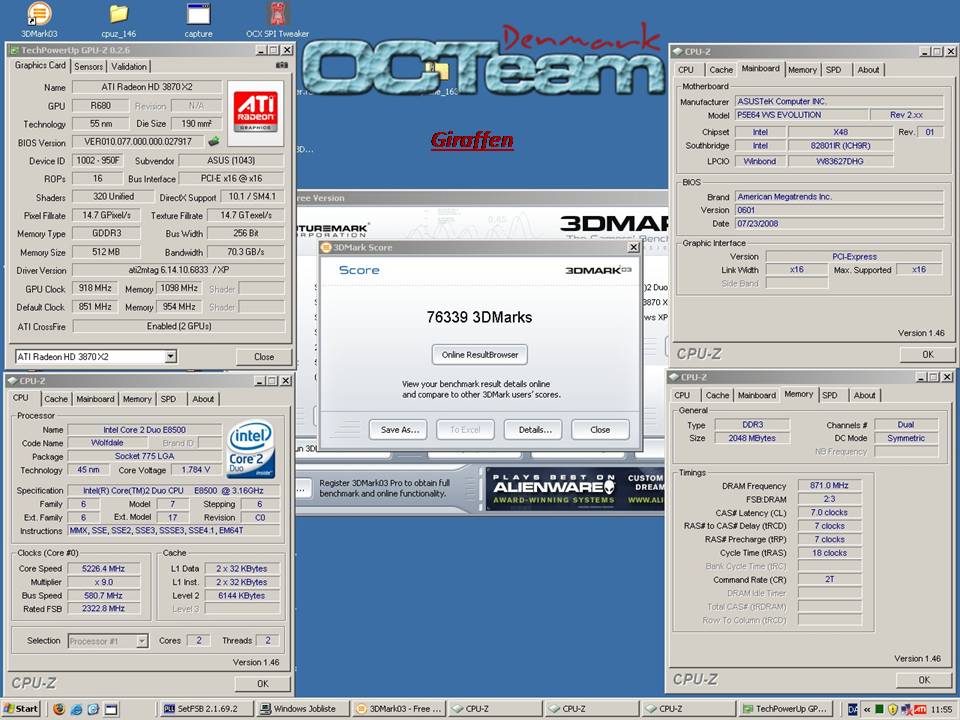The image size is (960, 720).
Task: Click the Bus Speed 580.7 MHz value
Action: point(103,595)
